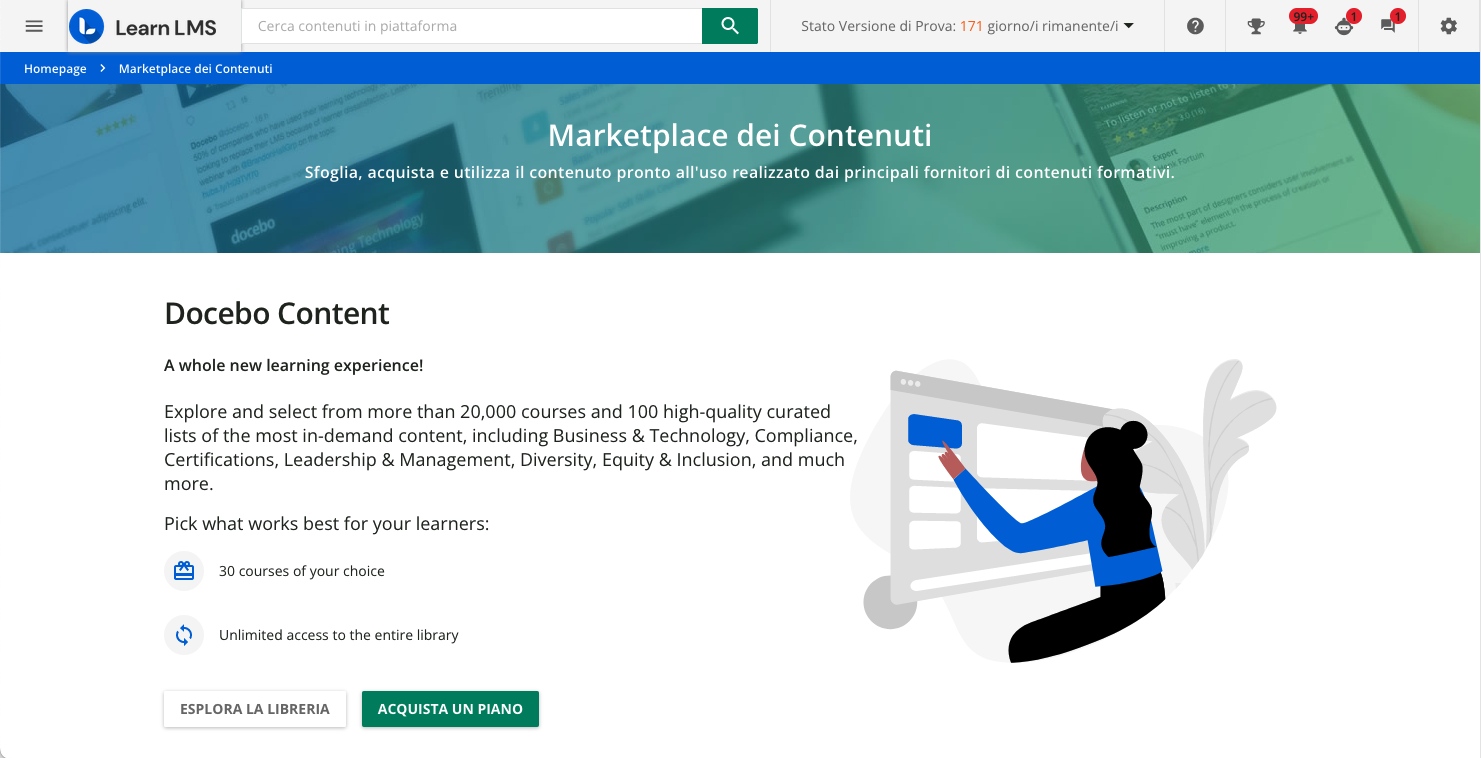Click the illustration of woman pointing at screen
The height and width of the screenshot is (758, 1481).
pos(1062,510)
